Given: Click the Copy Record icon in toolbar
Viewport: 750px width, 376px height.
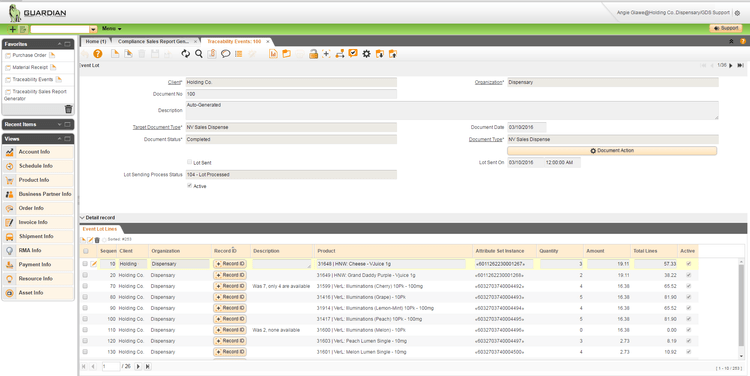Looking at the screenshot, I should click(x=128, y=54).
